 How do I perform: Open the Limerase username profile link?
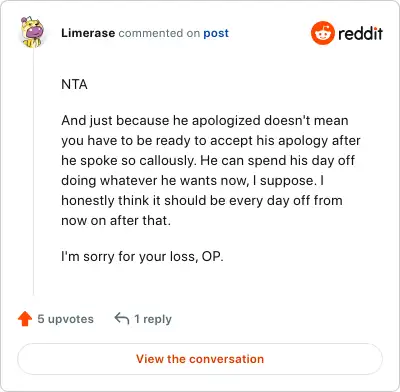88,33
